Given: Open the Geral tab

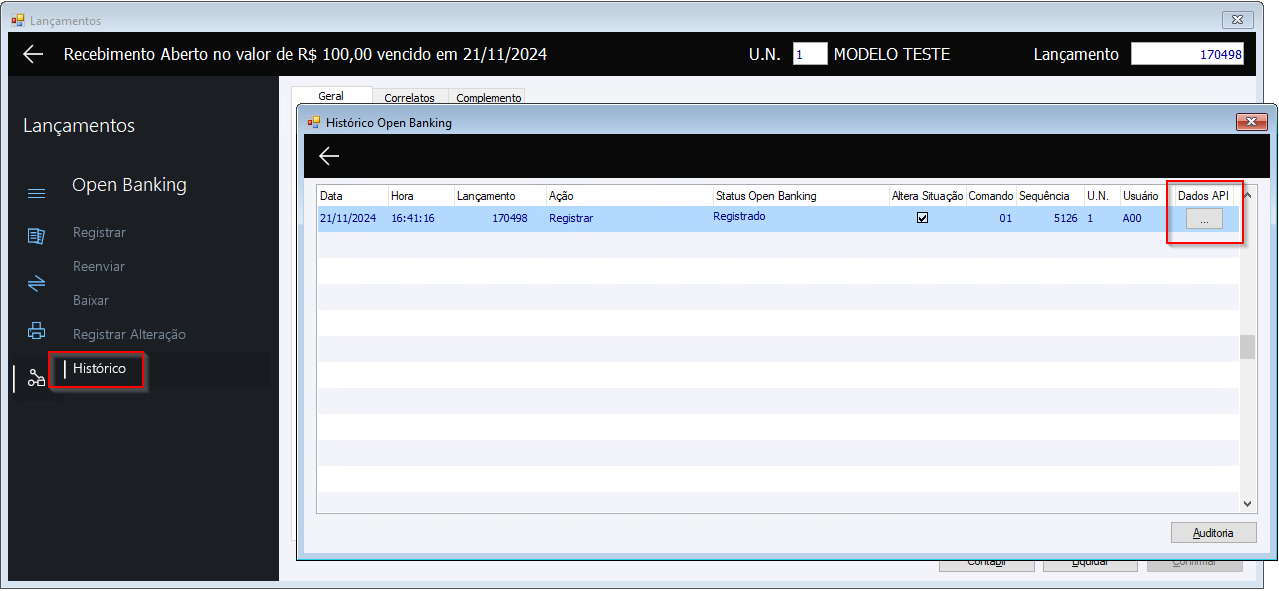Looking at the screenshot, I should 331,96.
